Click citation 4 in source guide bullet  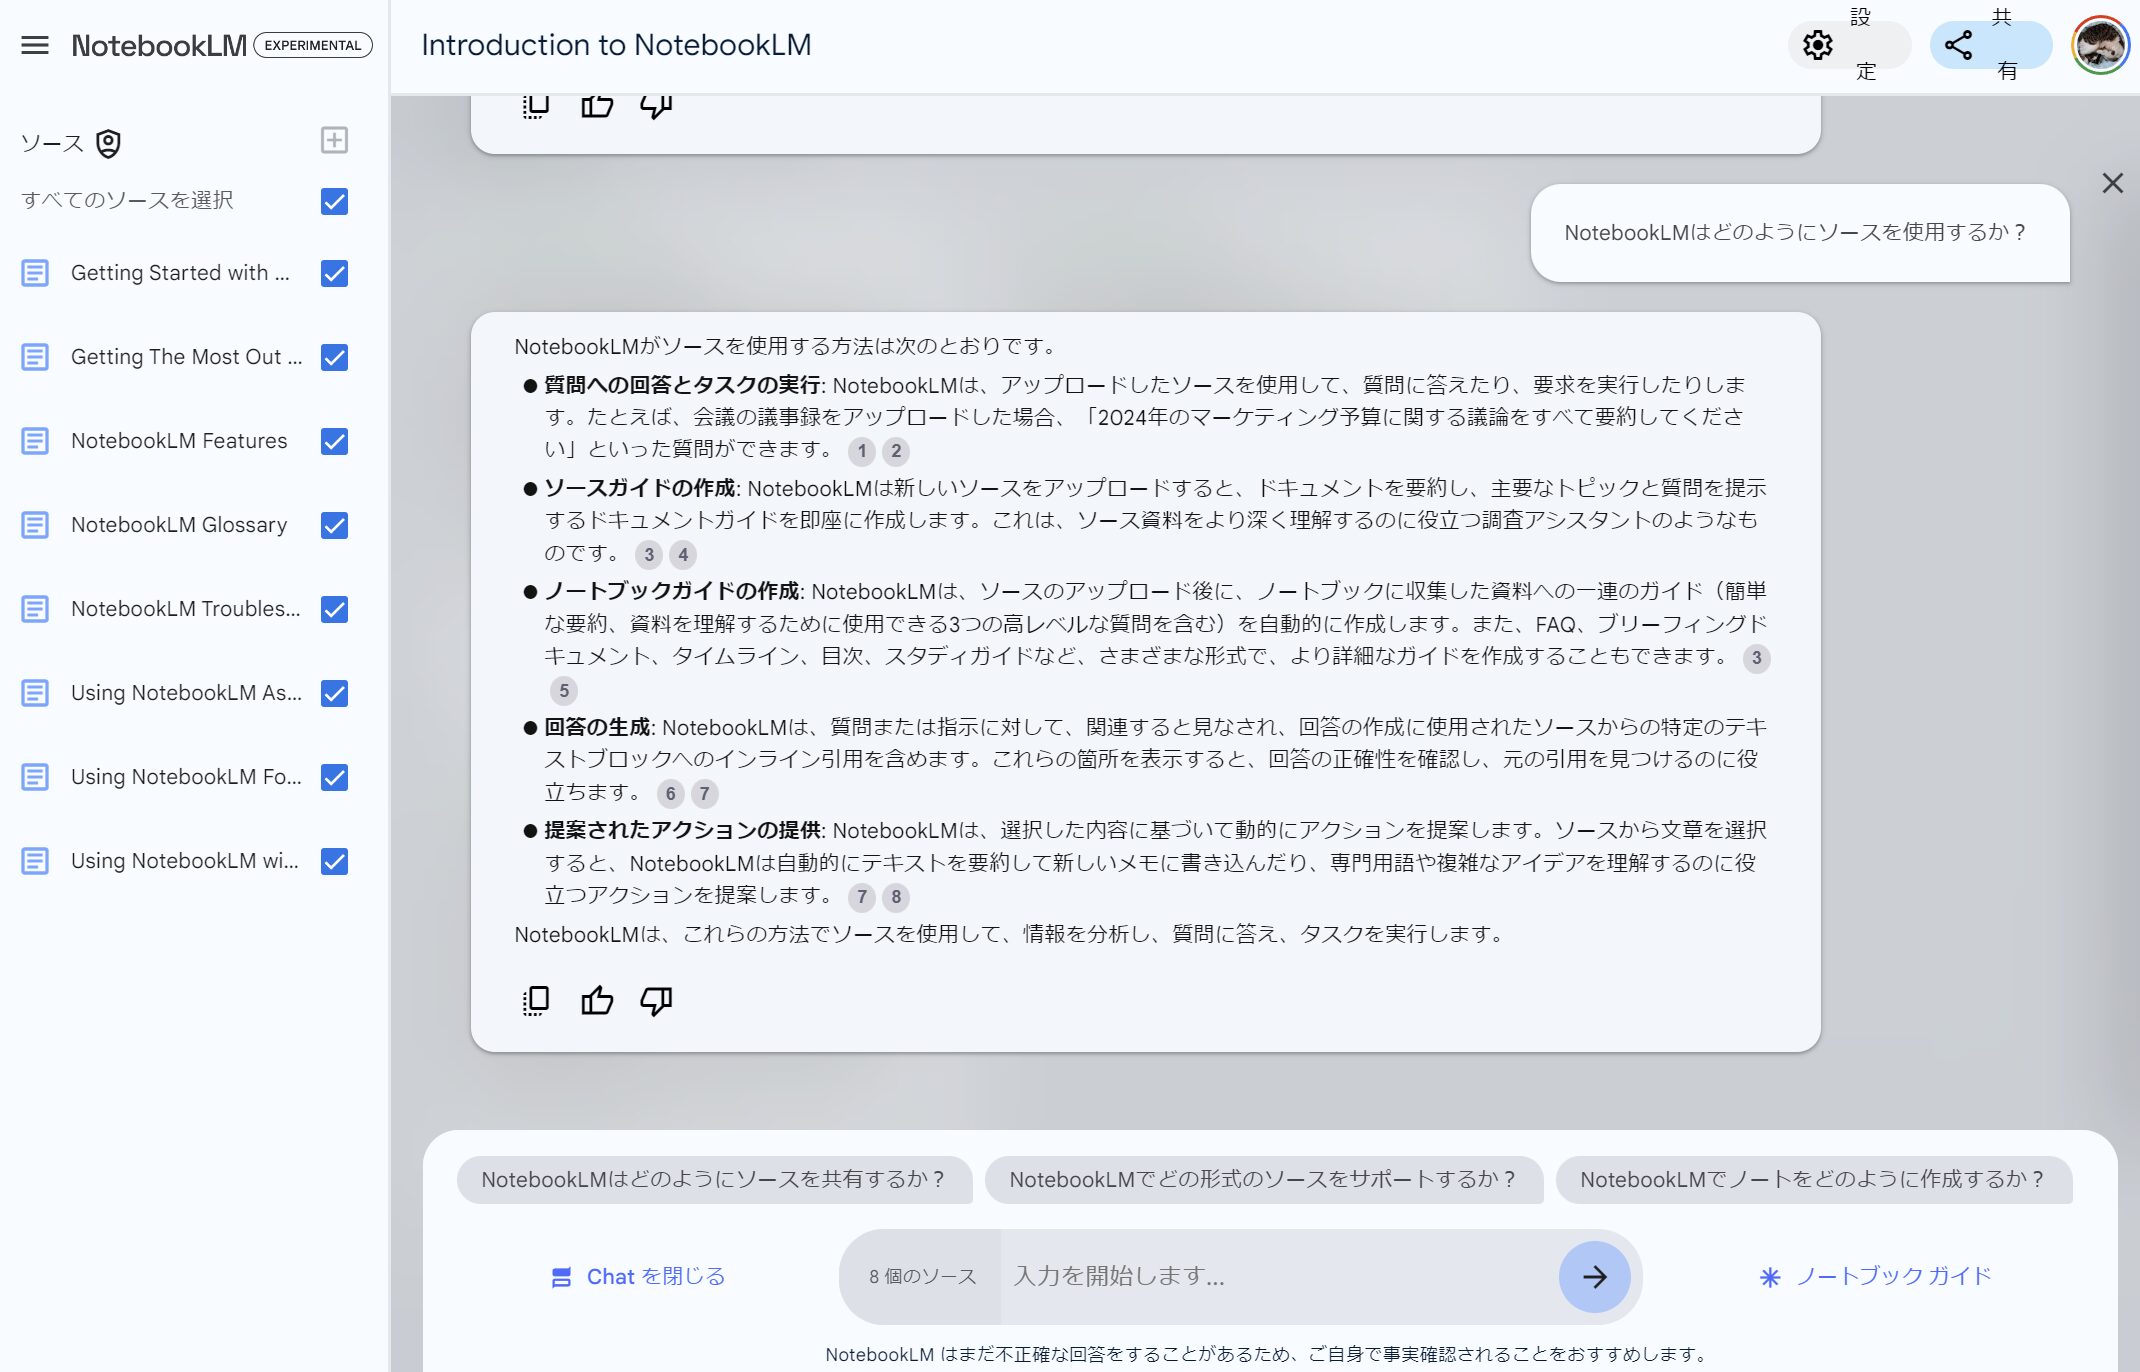(x=683, y=555)
